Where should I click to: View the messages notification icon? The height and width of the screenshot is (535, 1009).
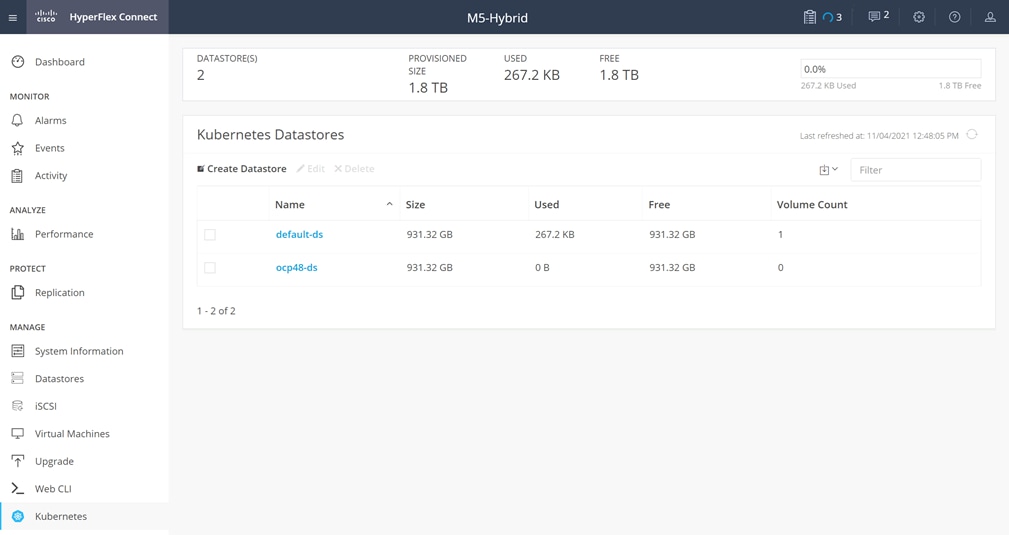point(873,17)
